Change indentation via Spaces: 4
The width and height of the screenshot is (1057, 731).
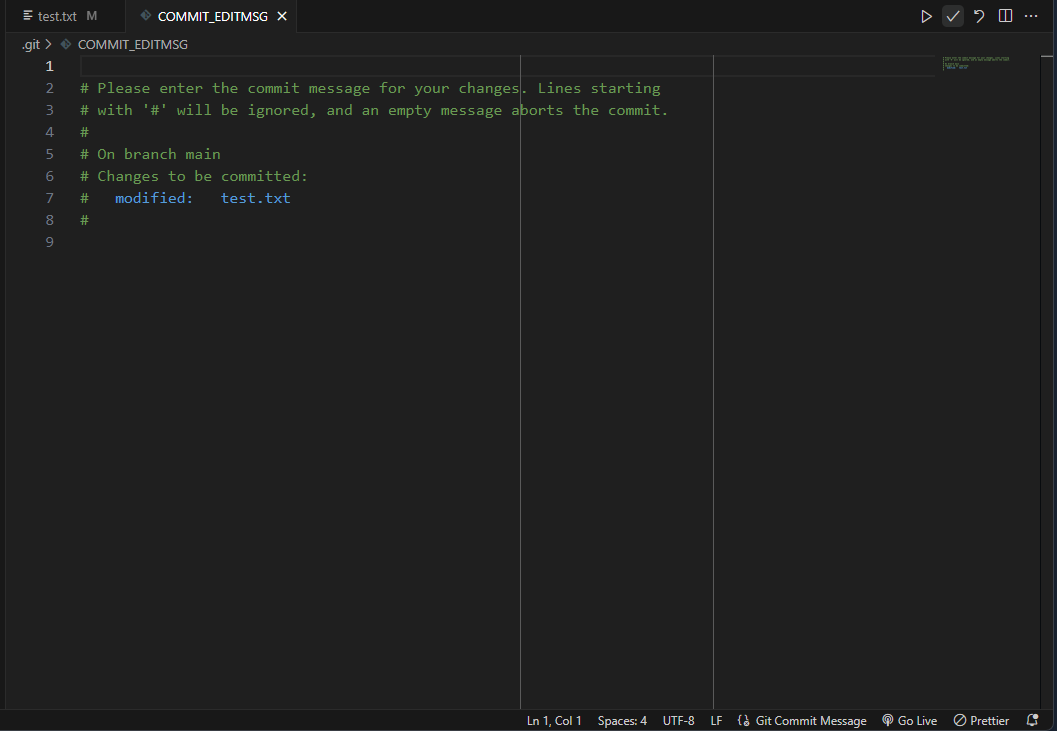pos(622,721)
